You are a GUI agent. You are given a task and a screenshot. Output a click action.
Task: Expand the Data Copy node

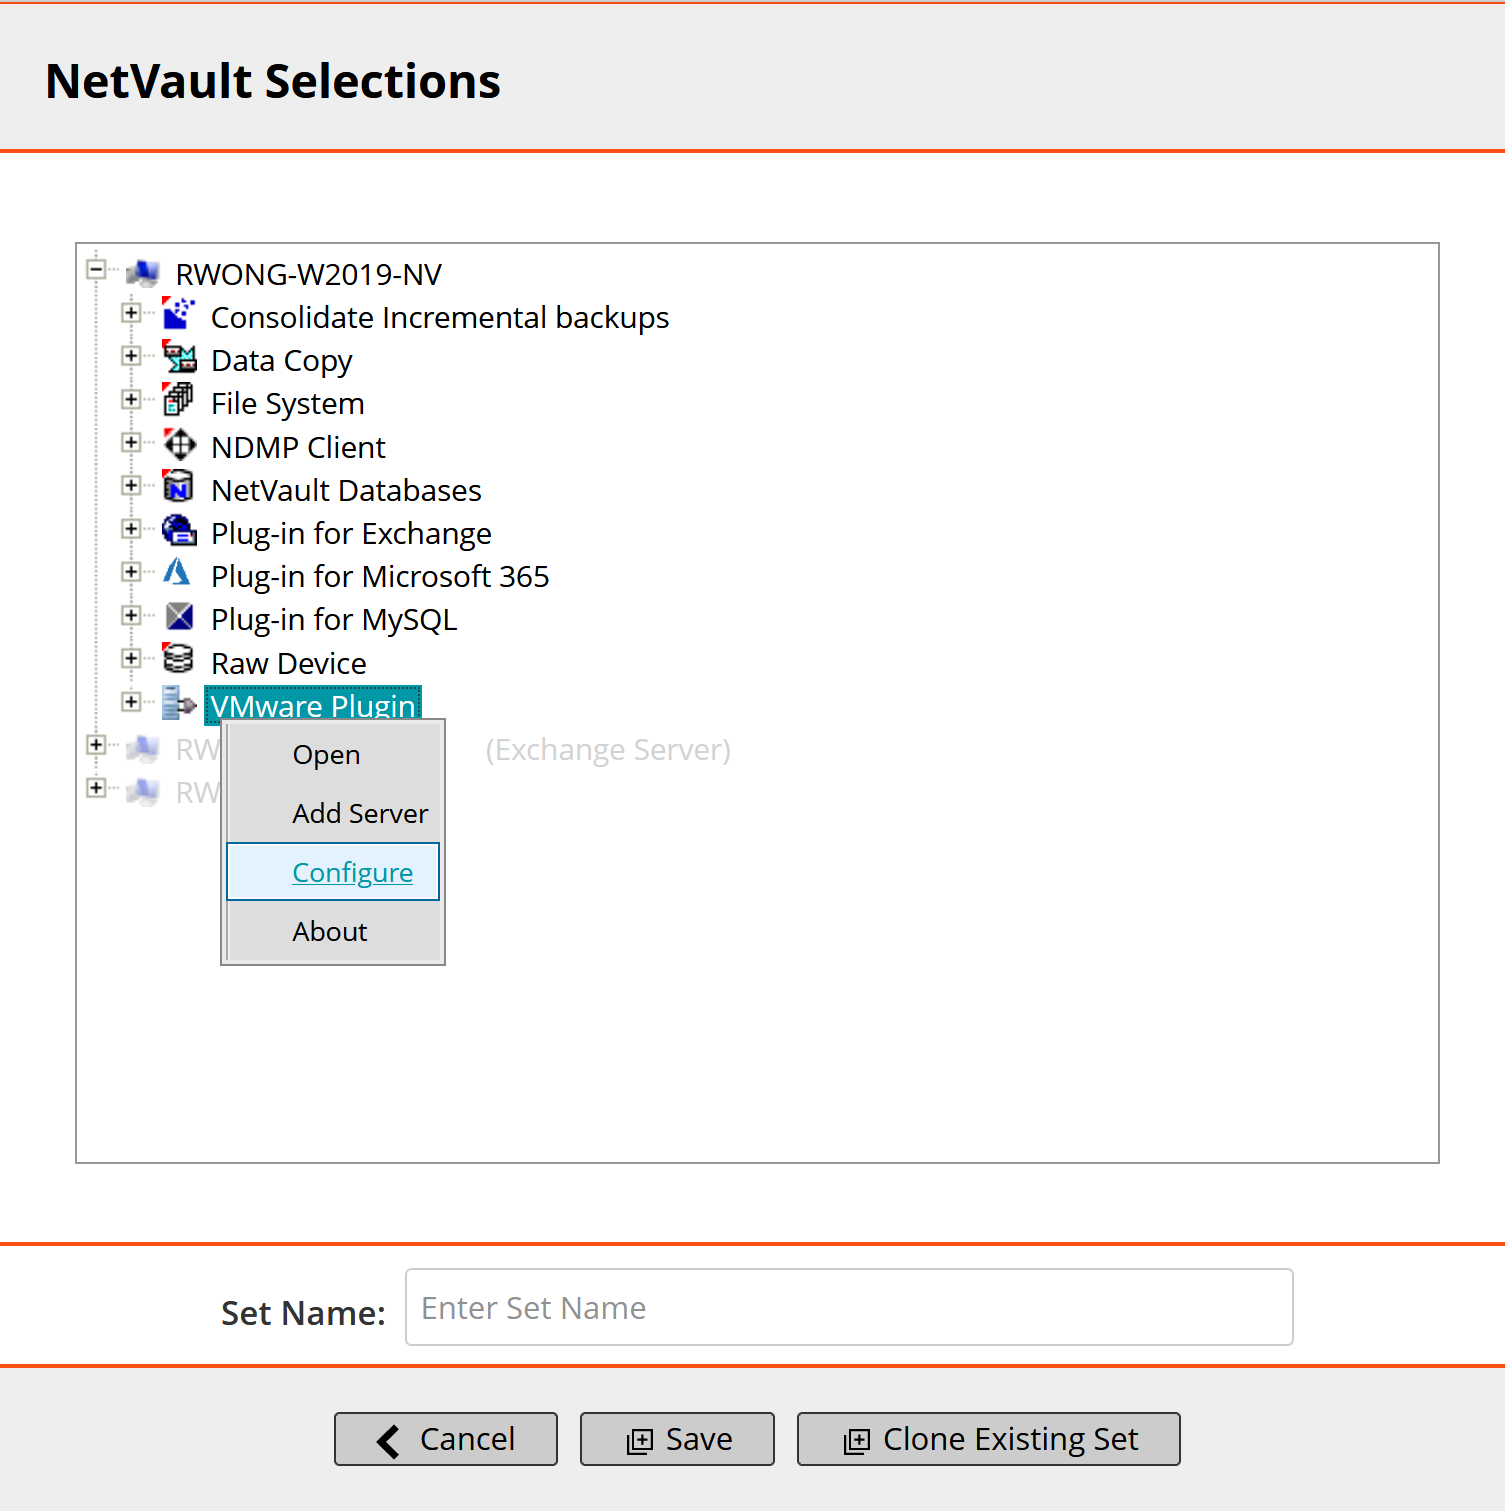click(131, 356)
